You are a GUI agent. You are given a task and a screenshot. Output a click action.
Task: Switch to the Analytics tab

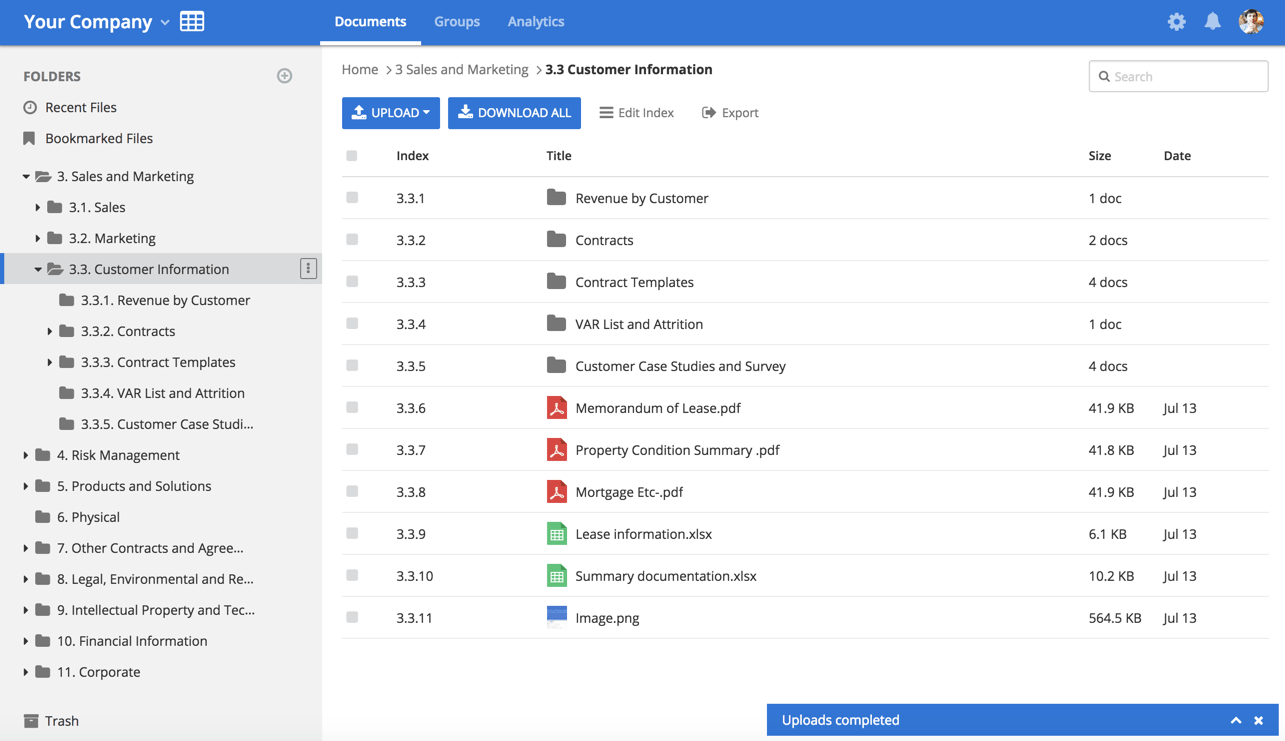pos(535,21)
